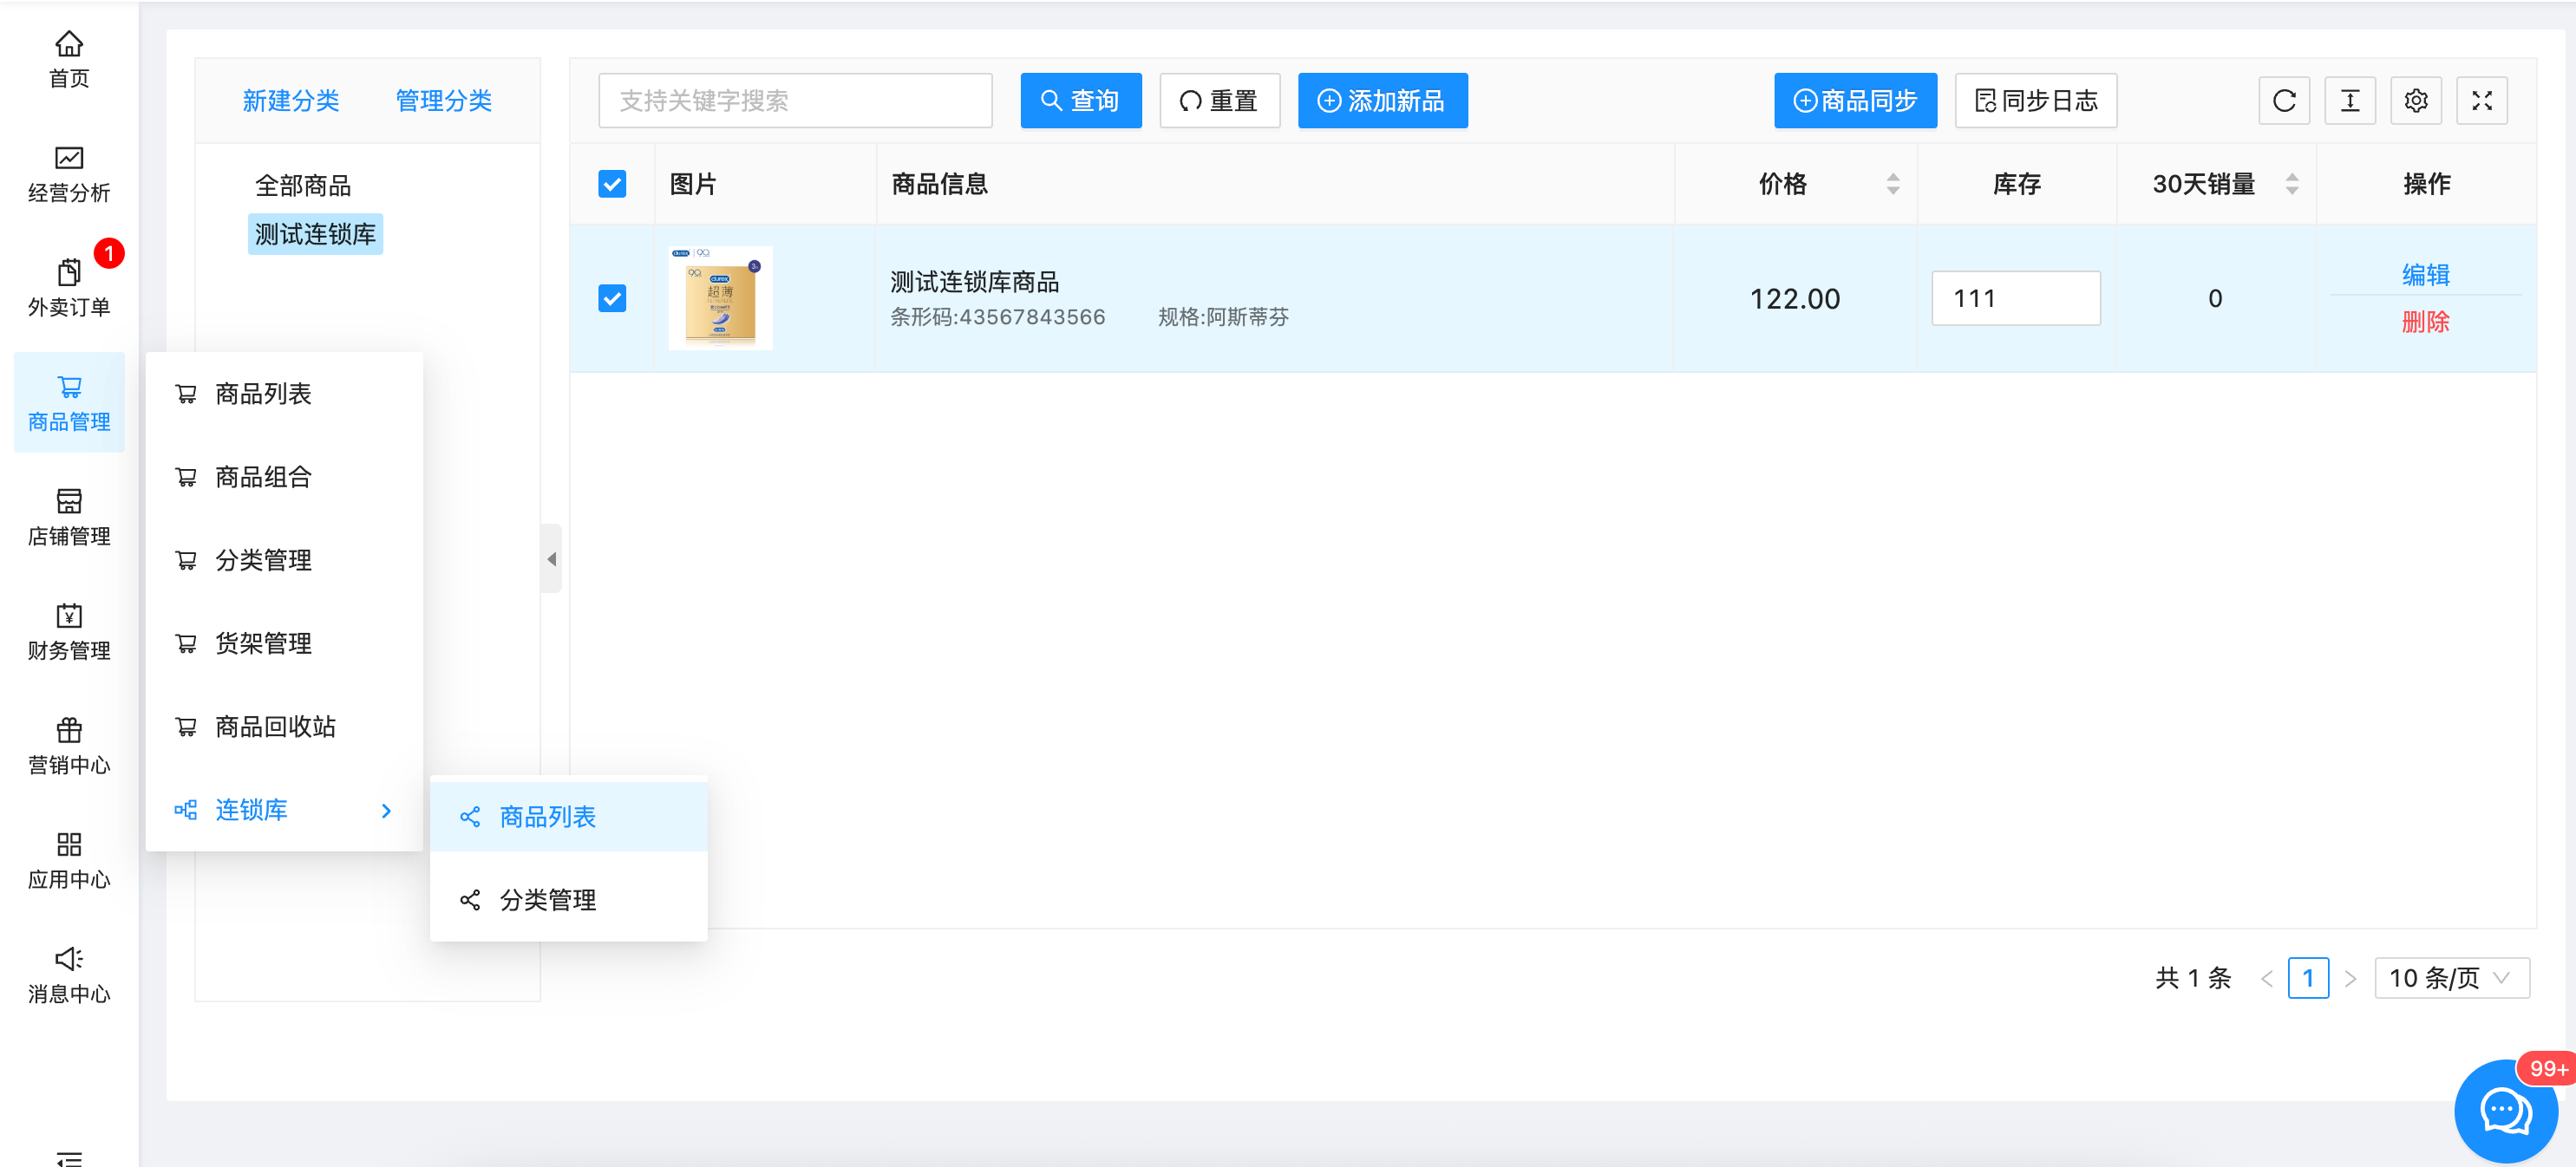Viewport: 2576px width, 1167px height.
Task: Toggle the select-all header checkbox
Action: click(x=612, y=184)
